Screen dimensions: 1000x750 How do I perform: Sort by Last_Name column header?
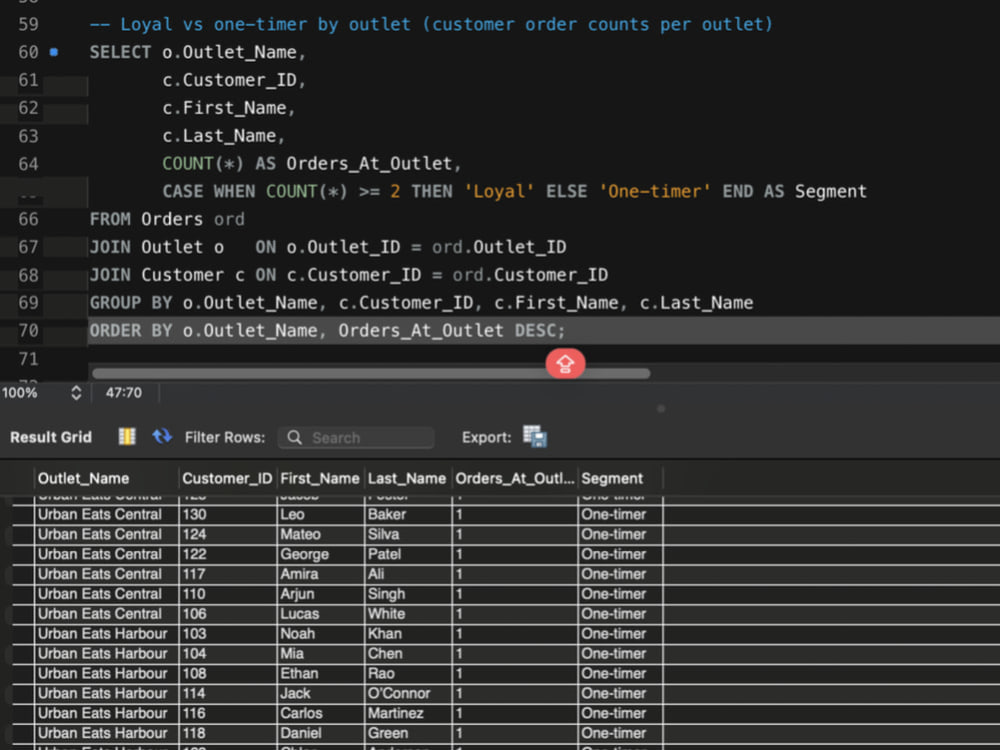point(407,478)
